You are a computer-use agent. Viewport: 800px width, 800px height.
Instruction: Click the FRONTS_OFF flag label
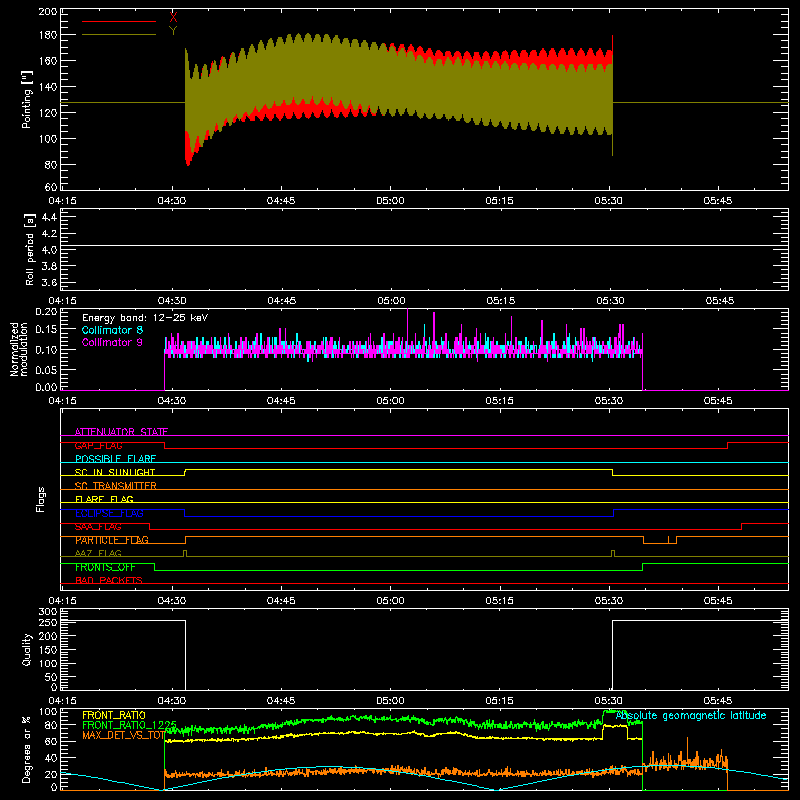[x=105, y=567]
